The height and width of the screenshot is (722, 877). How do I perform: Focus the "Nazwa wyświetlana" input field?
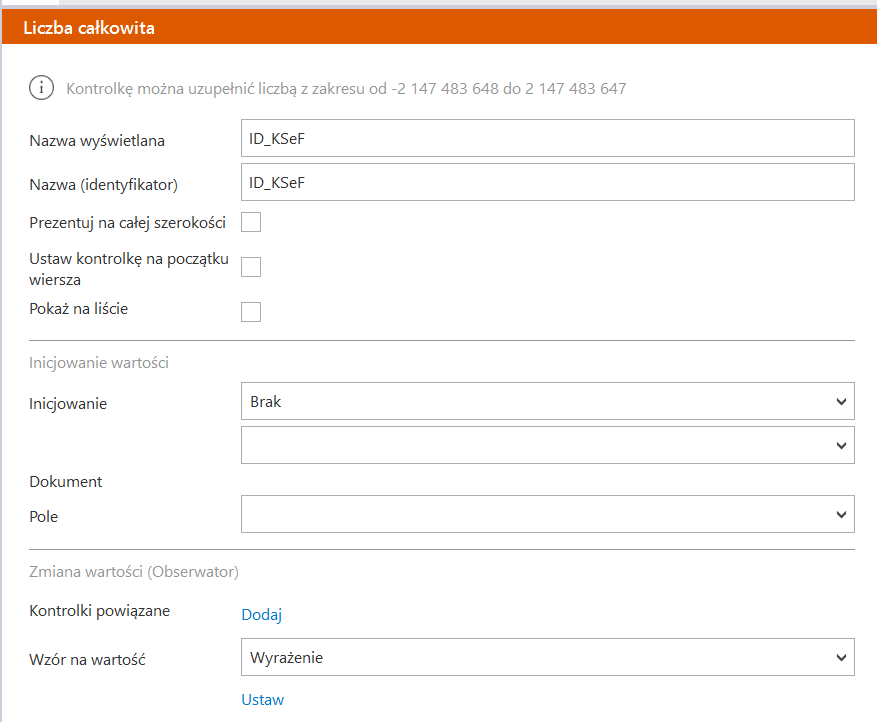coord(547,139)
